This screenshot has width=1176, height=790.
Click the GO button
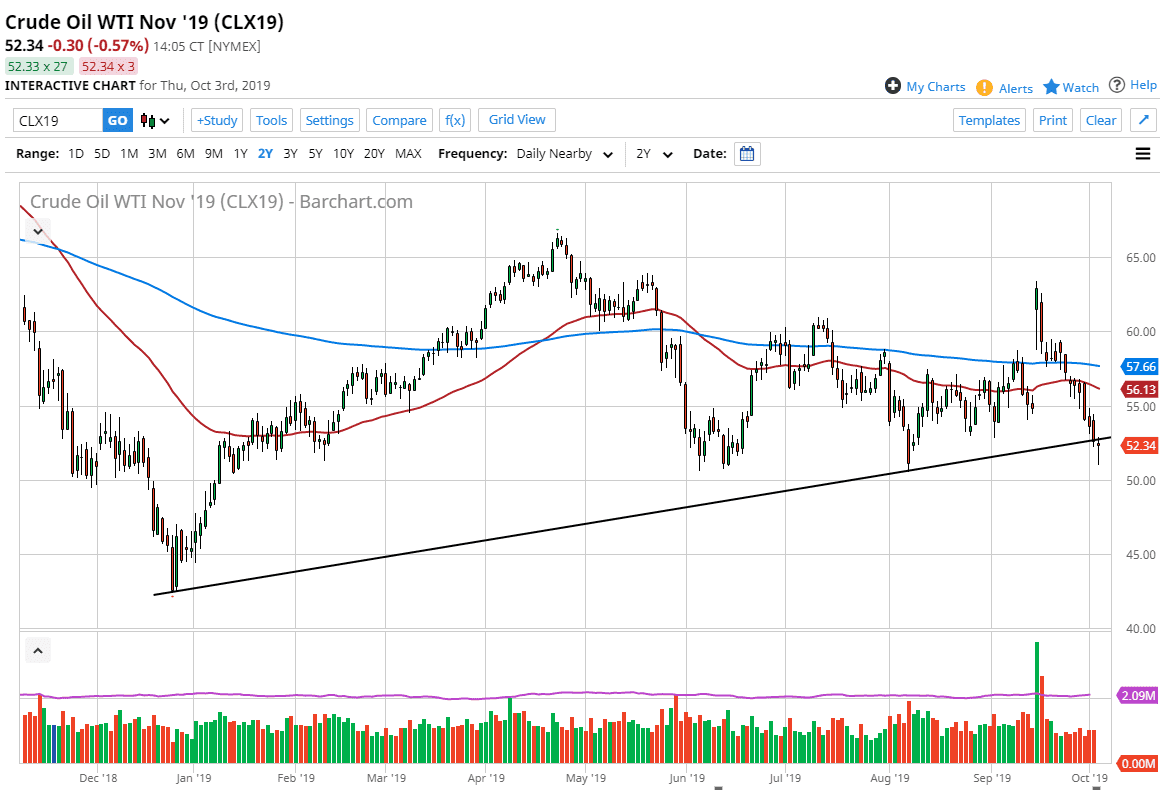click(117, 119)
